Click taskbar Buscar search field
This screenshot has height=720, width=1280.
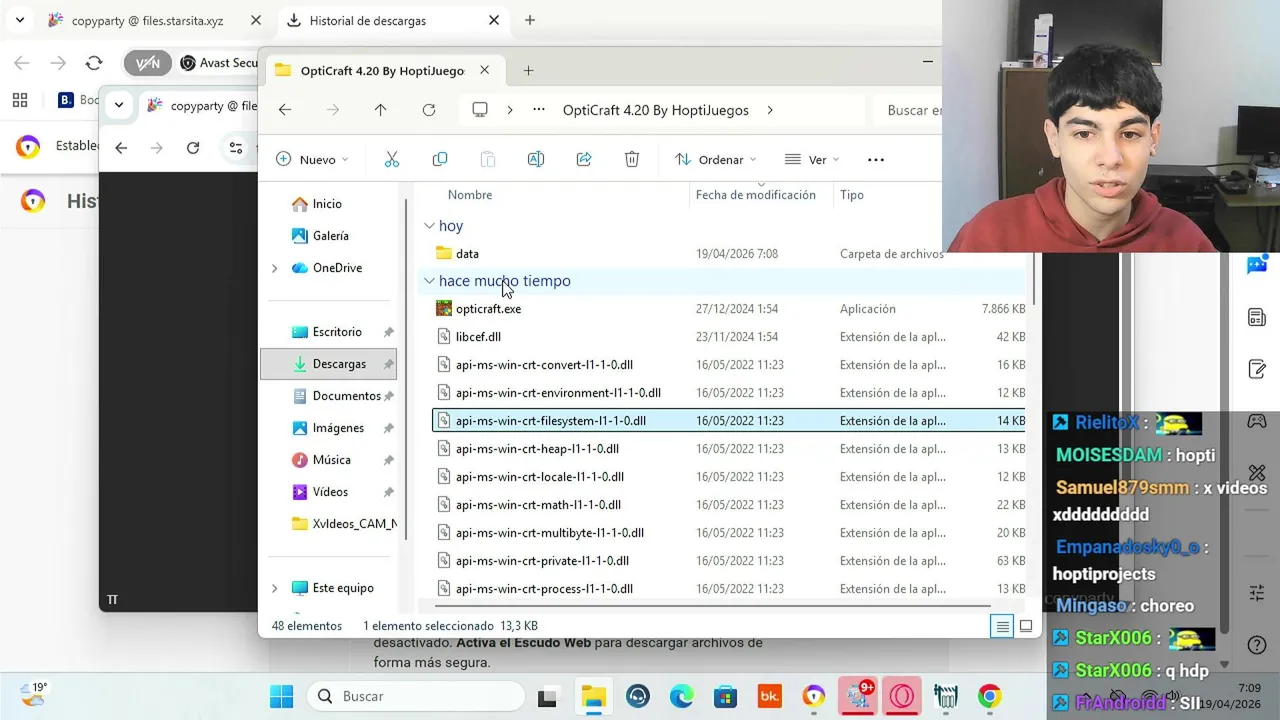[x=415, y=696]
